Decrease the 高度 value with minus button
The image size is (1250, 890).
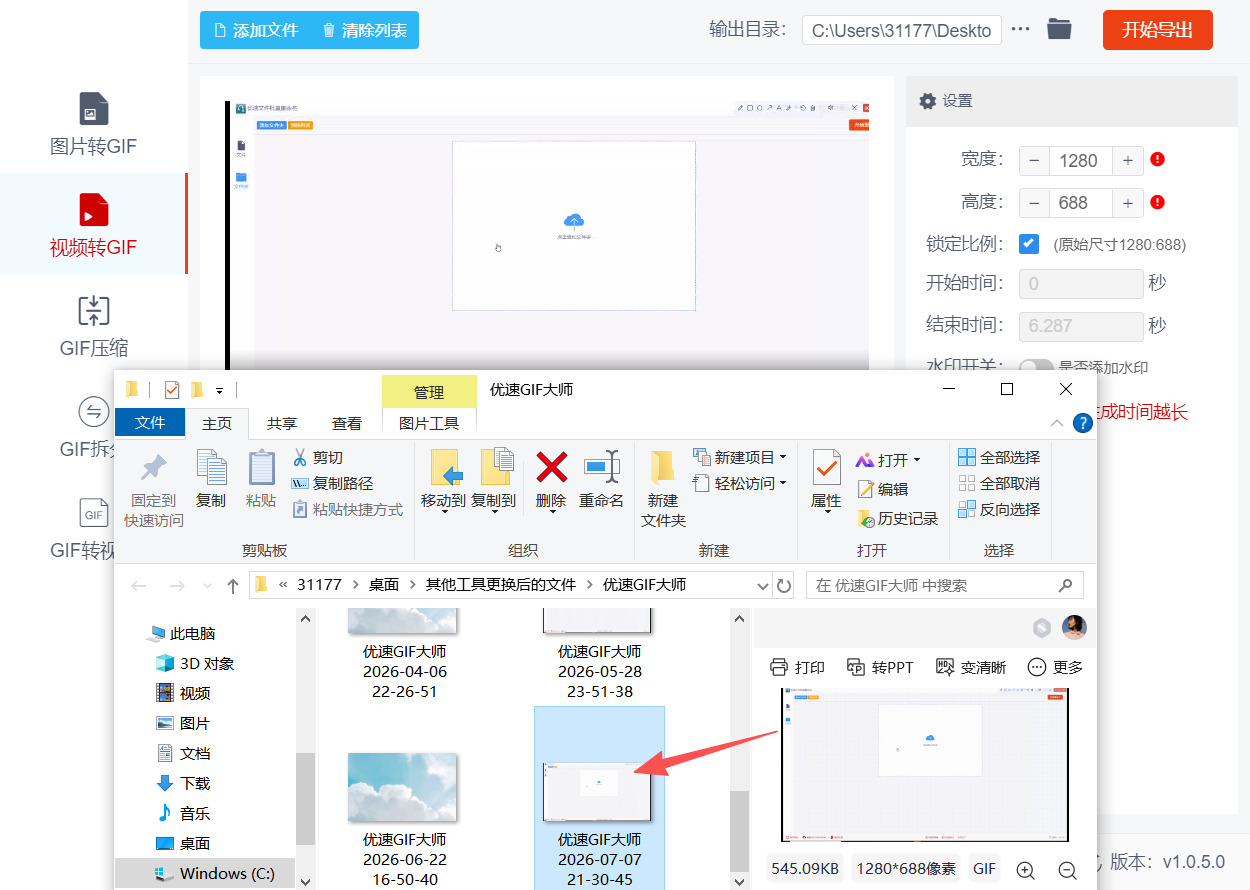click(x=1034, y=203)
